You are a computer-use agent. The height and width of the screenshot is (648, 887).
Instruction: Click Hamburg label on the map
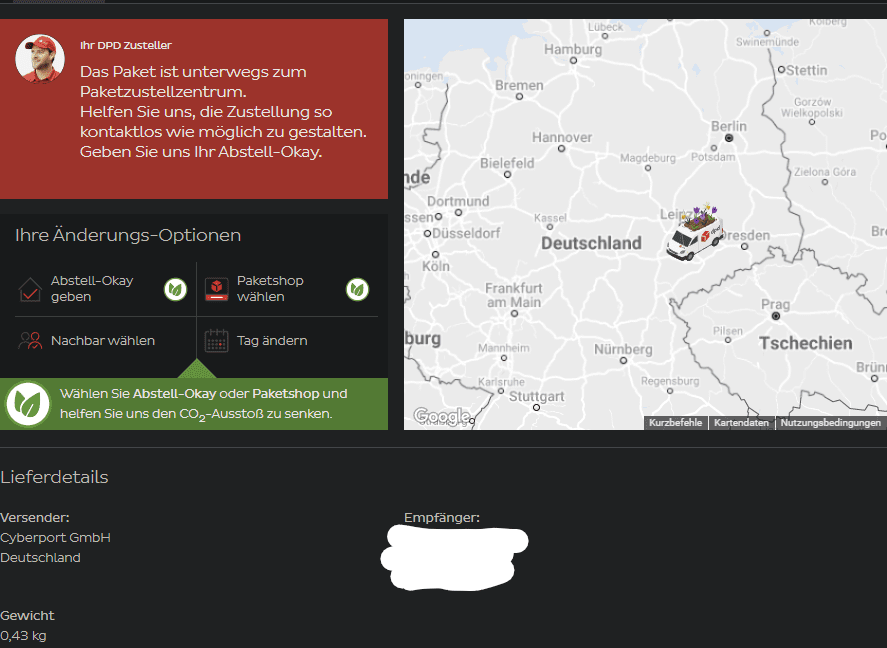(573, 49)
